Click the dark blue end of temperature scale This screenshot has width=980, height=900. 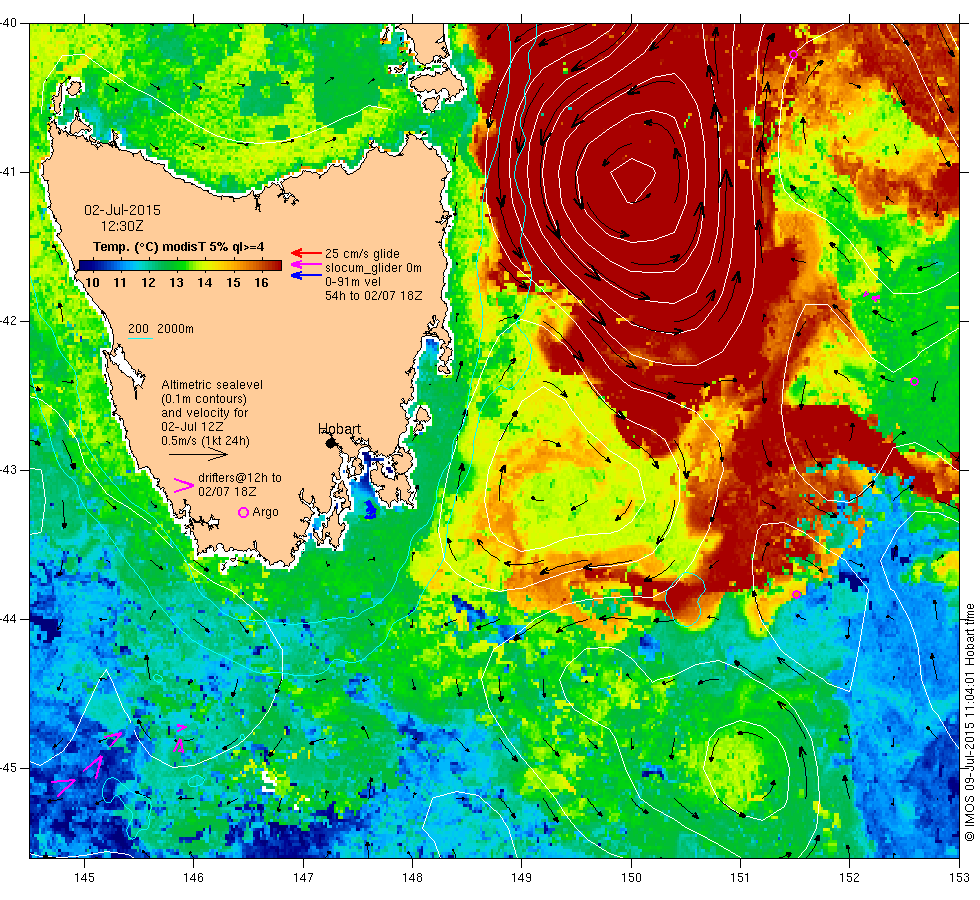(86, 265)
